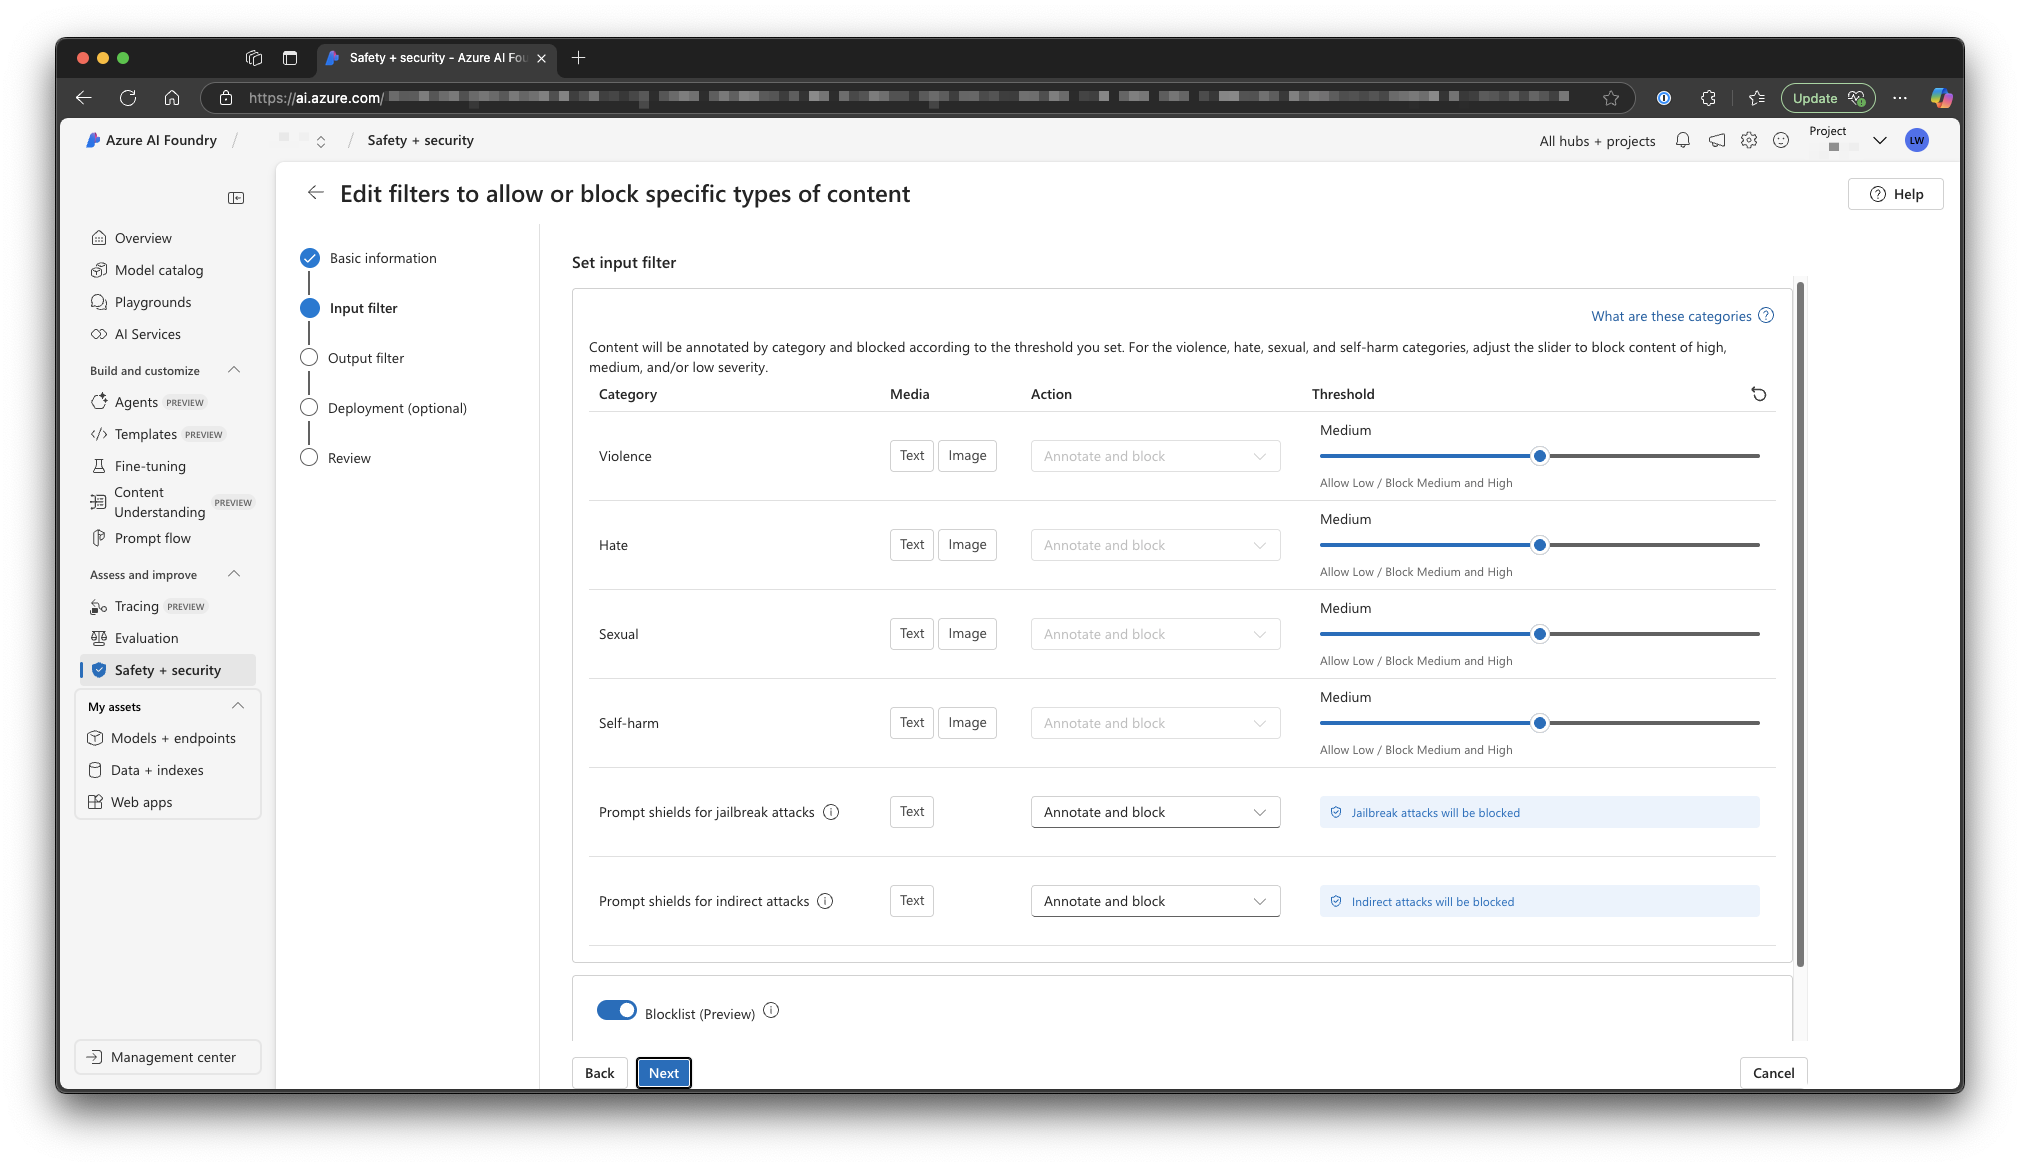Viewport: 2020px width, 1167px height.
Task: Go to the Output filter step
Action: pos(365,358)
